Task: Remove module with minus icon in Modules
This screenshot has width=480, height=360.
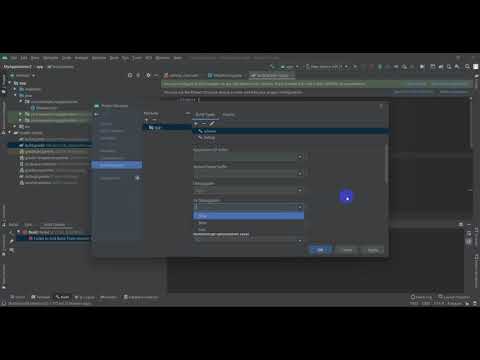Action: coord(154,120)
